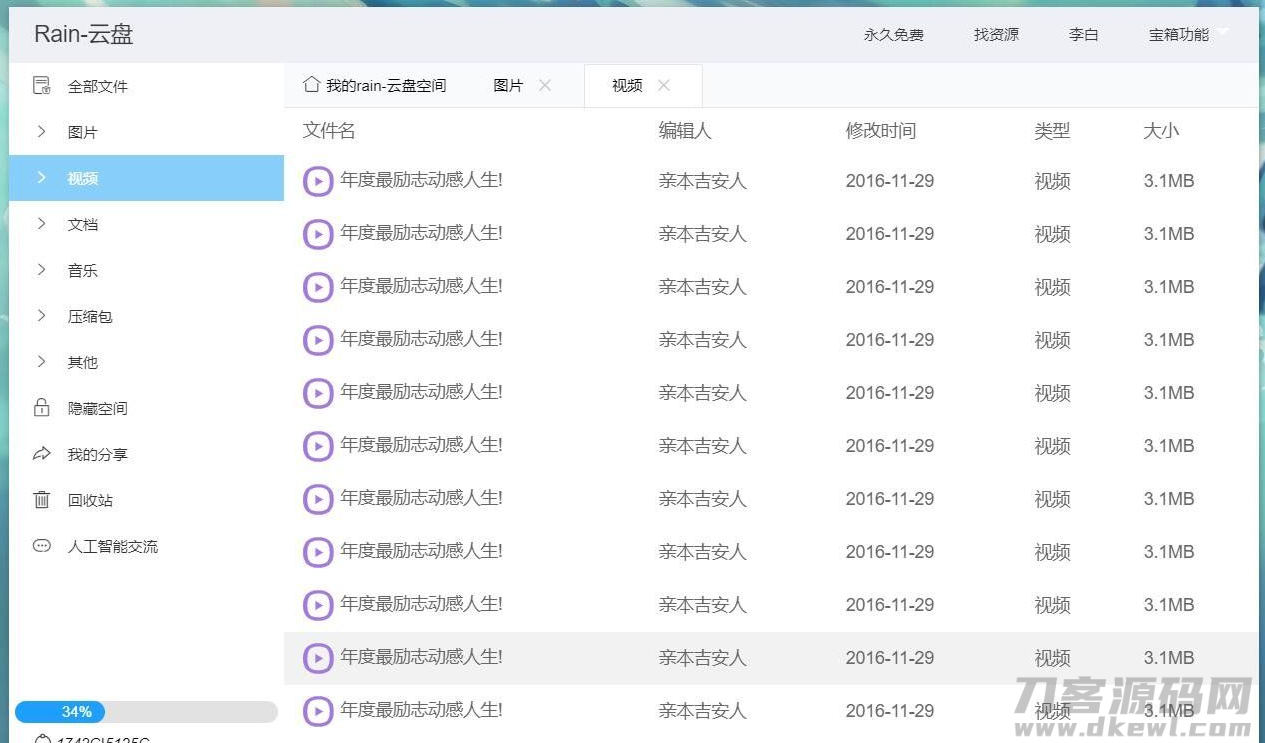Click the 全部文件 sidebar icon
The width and height of the screenshot is (1265, 743).
tap(41, 86)
